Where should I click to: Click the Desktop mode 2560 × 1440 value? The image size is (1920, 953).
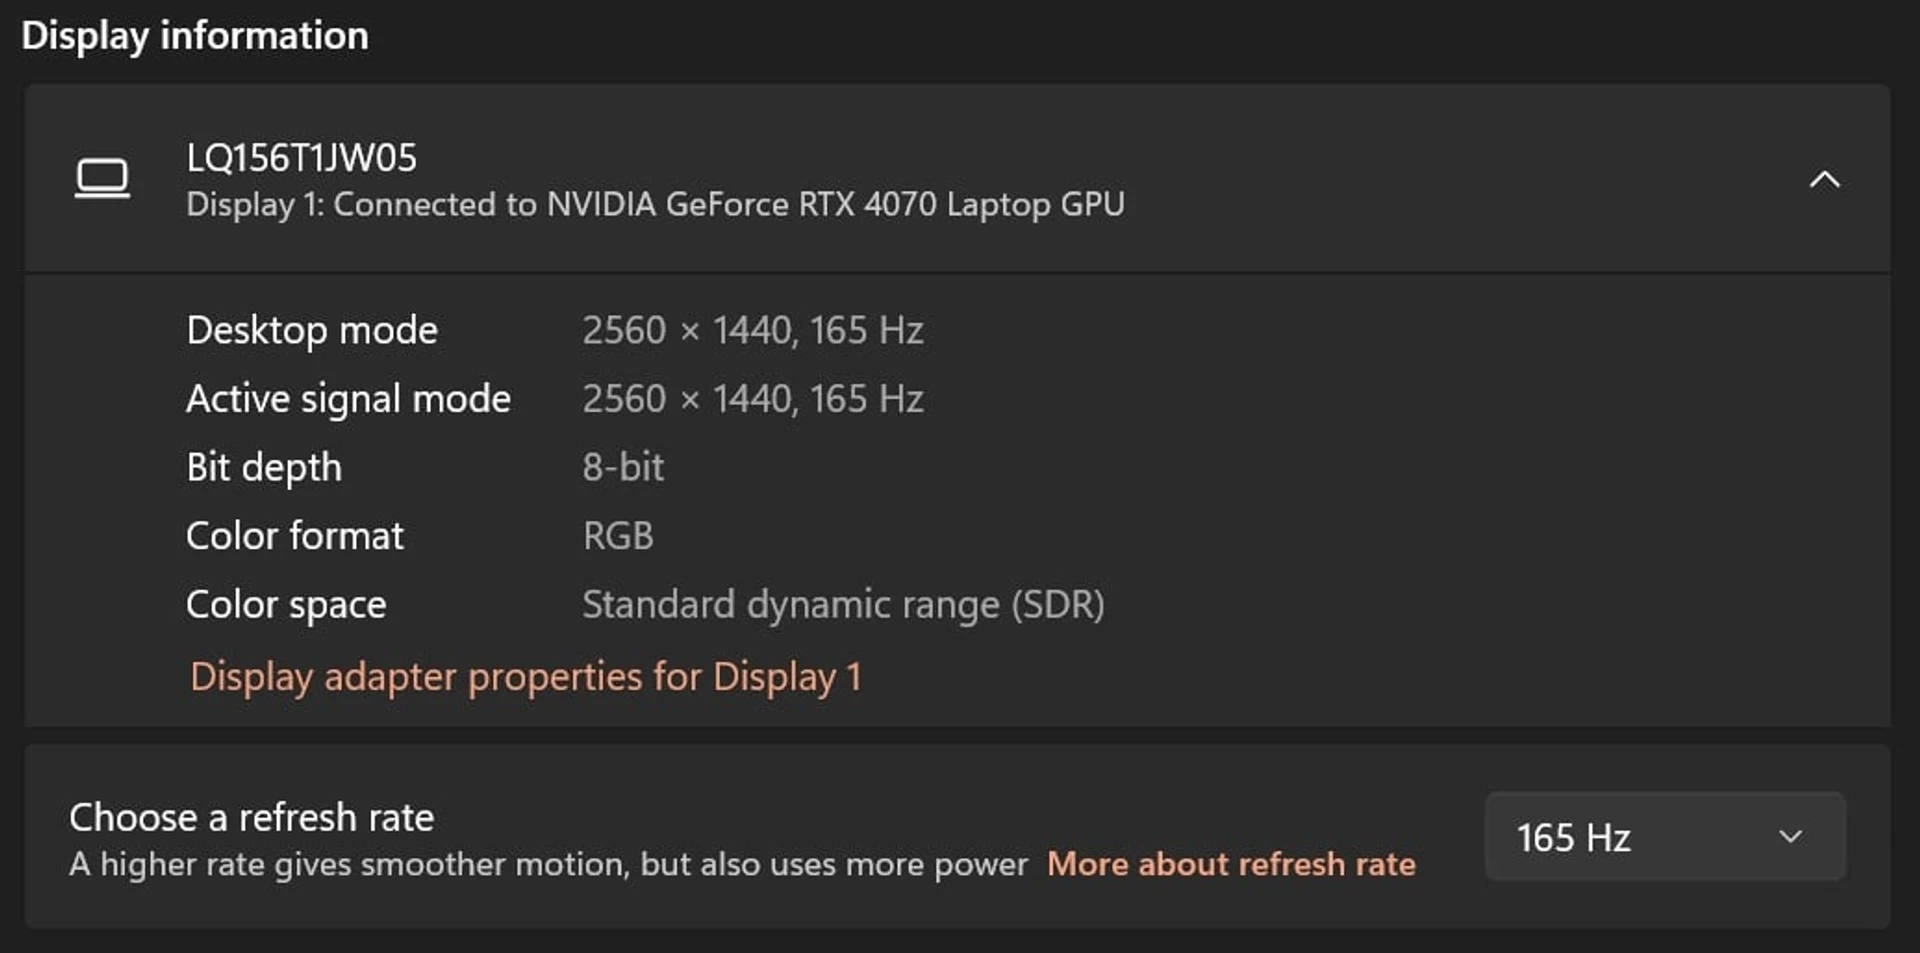753,331
